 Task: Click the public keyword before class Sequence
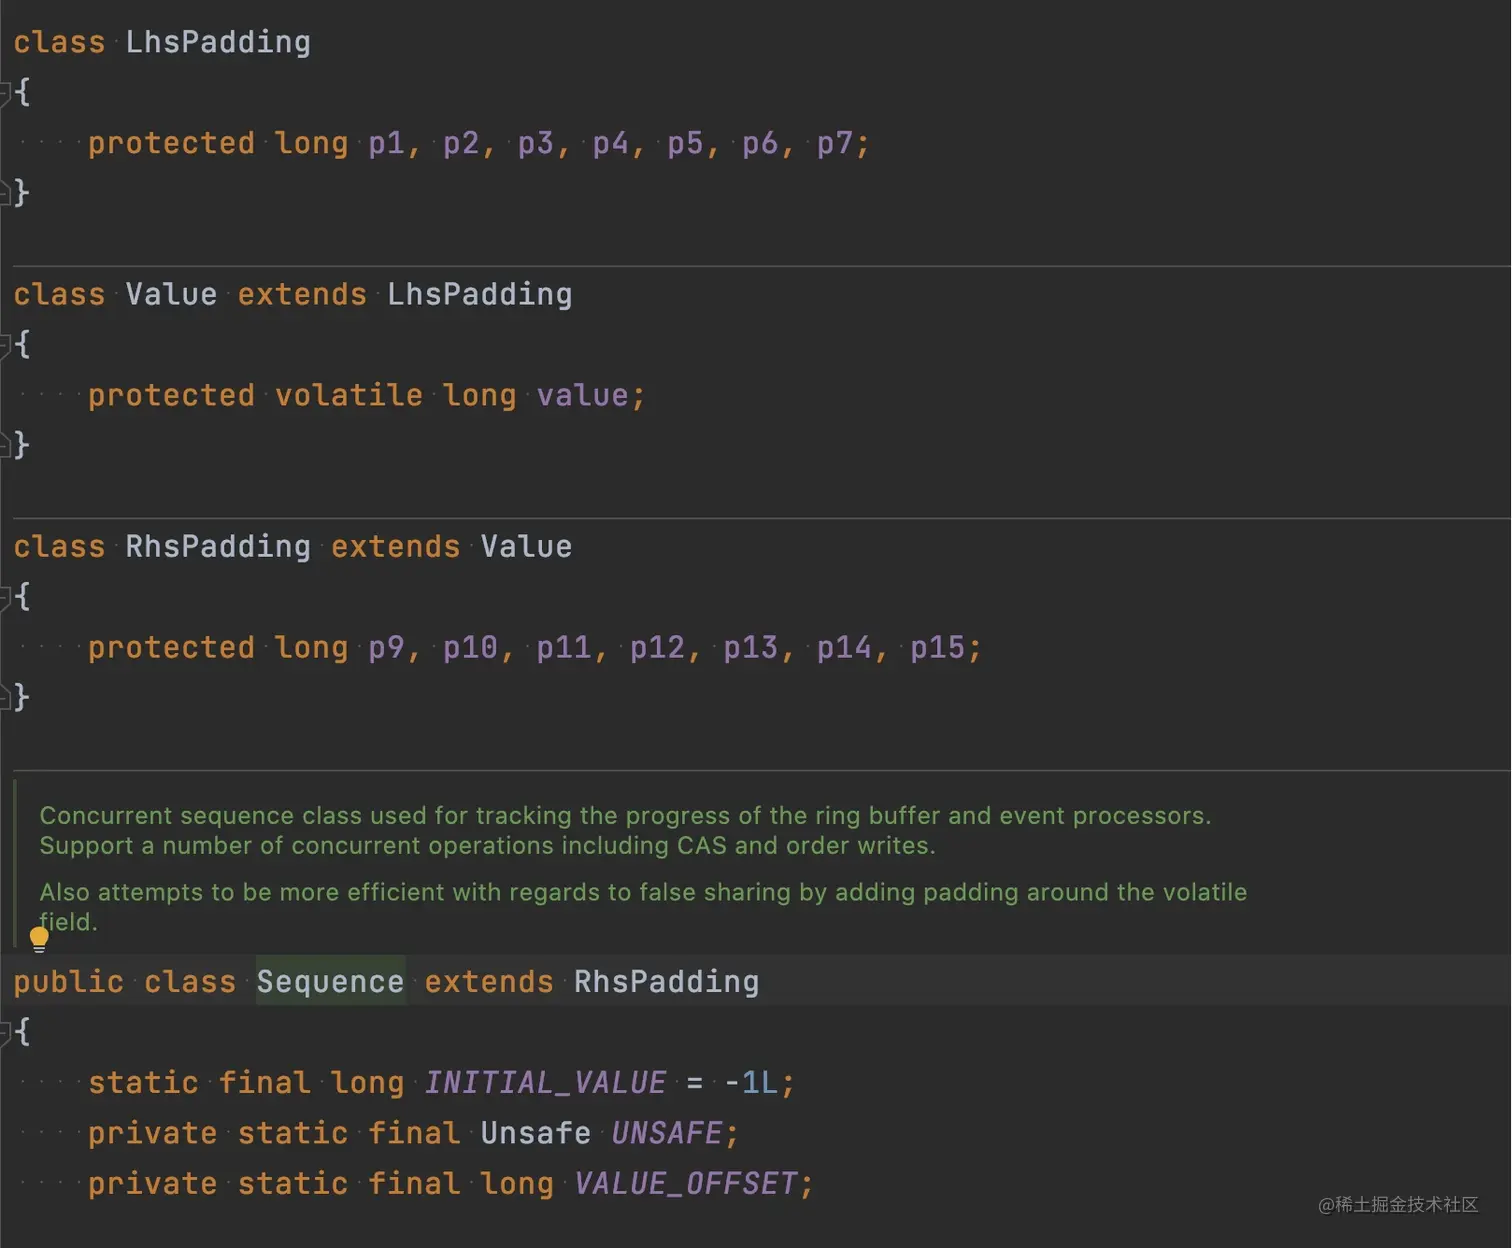coord(69,981)
